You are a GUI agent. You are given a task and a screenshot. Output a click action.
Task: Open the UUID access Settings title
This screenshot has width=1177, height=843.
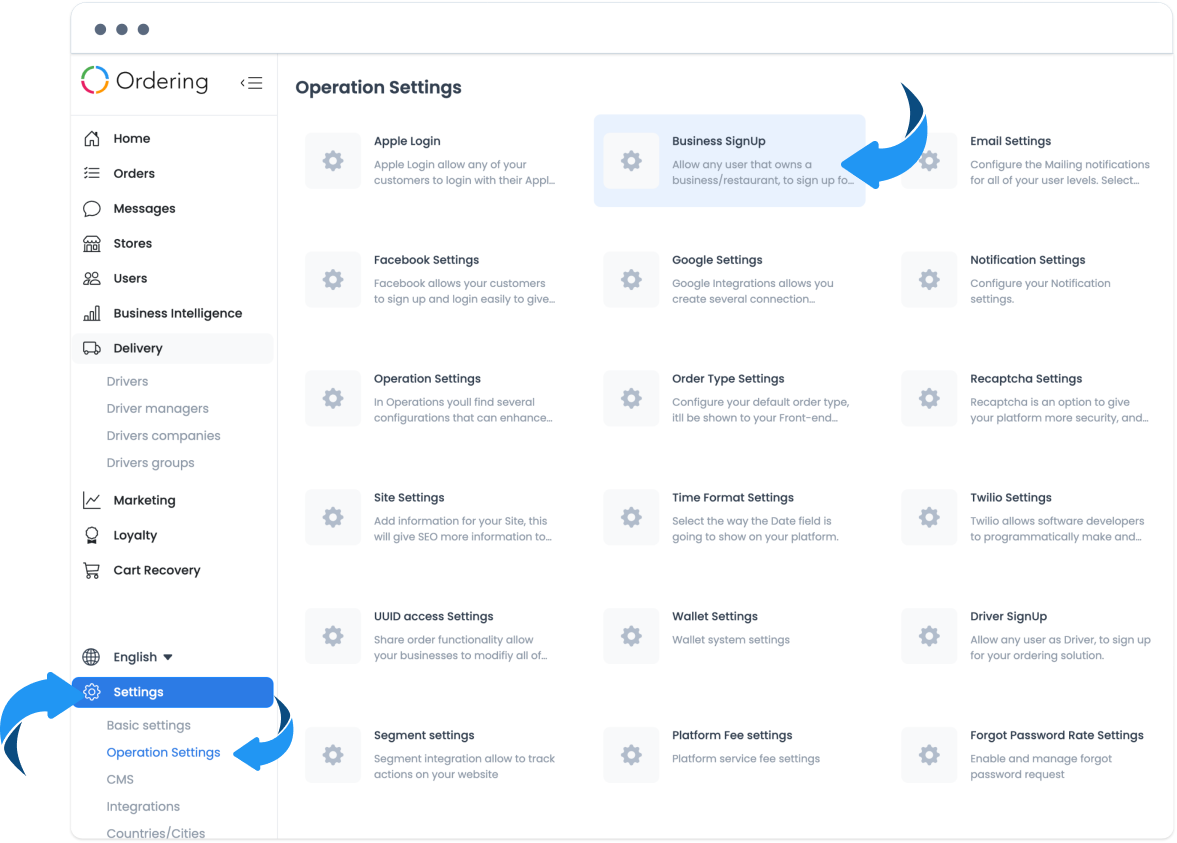click(434, 616)
